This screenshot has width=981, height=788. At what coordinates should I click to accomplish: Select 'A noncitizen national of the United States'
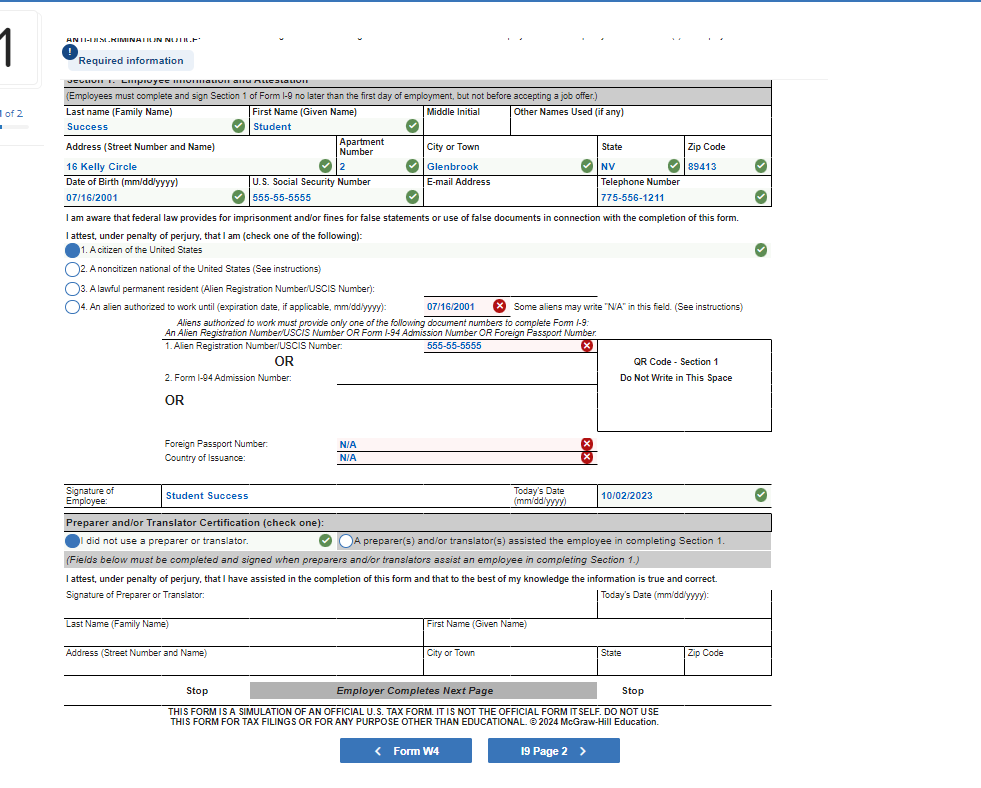click(x=73, y=270)
